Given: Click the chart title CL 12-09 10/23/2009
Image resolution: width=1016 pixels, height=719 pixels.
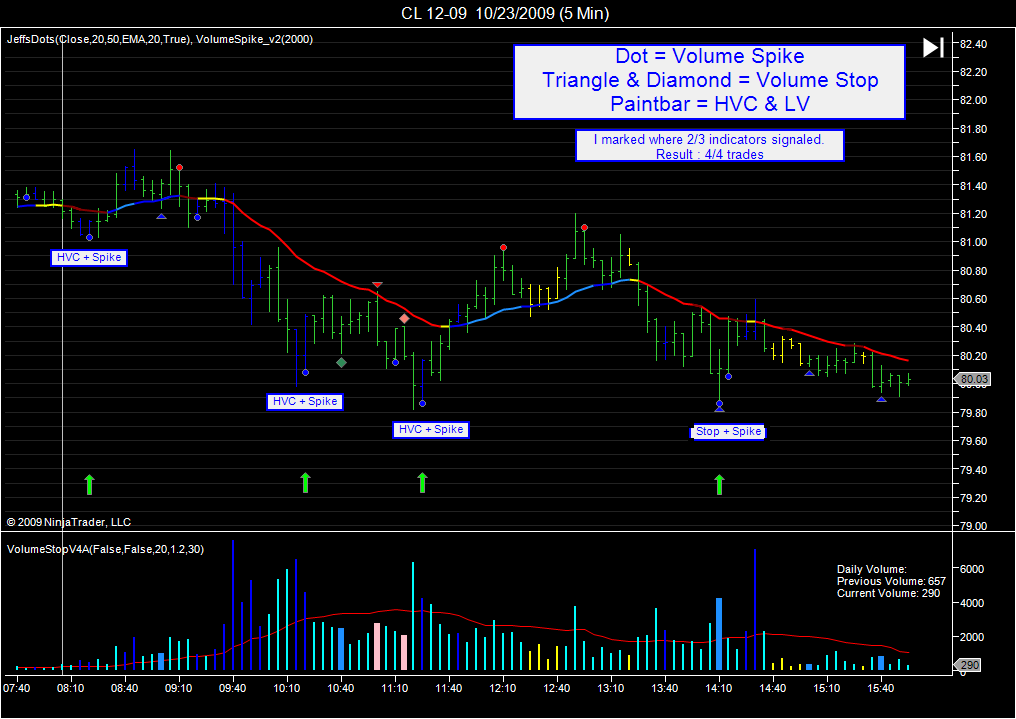Looking at the screenshot, I should coord(505,13).
